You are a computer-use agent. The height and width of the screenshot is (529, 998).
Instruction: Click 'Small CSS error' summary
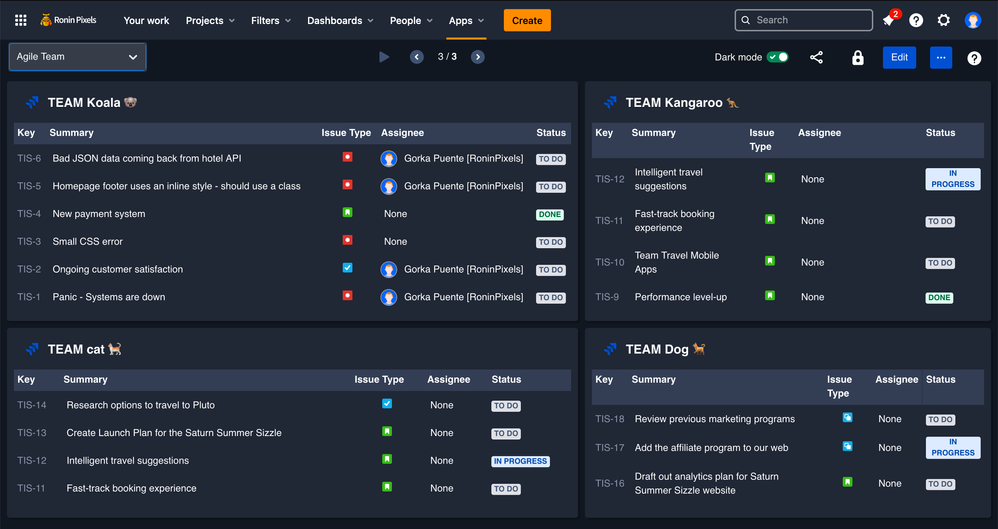pos(88,241)
